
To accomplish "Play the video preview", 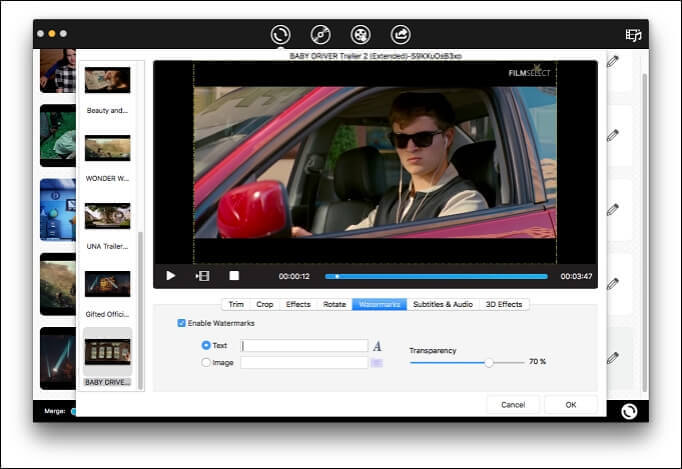I will tap(171, 276).
